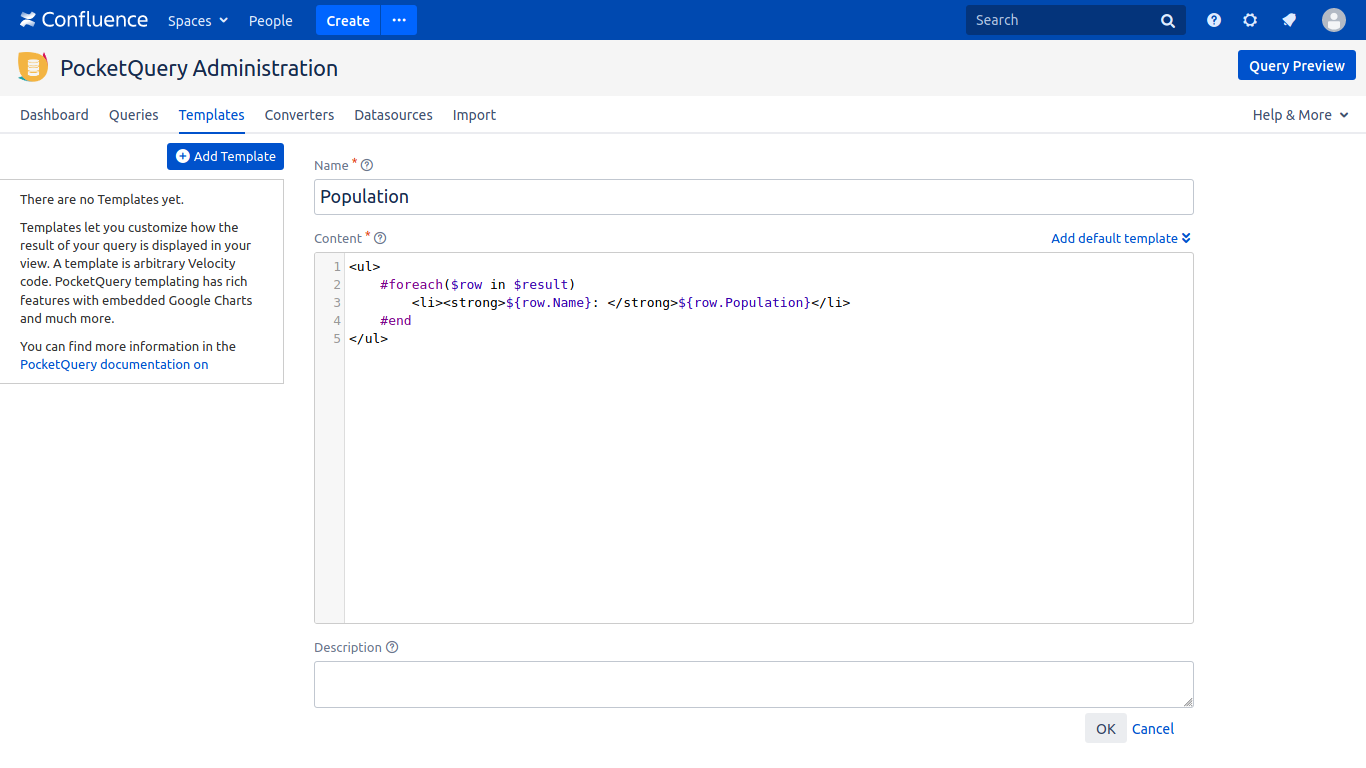This screenshot has height=768, width=1366.
Task: Click the Add Template button
Action: pyautogui.click(x=225, y=156)
